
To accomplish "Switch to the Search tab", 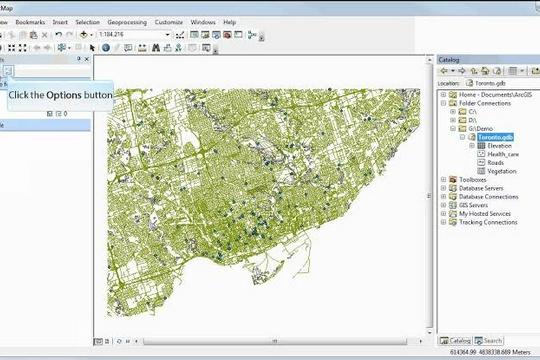I will tap(488, 341).
